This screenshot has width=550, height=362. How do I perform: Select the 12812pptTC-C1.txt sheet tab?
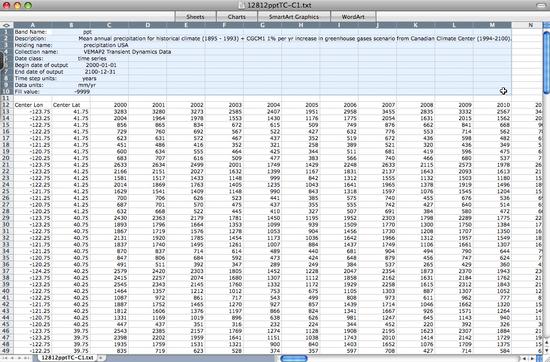tap(67, 358)
